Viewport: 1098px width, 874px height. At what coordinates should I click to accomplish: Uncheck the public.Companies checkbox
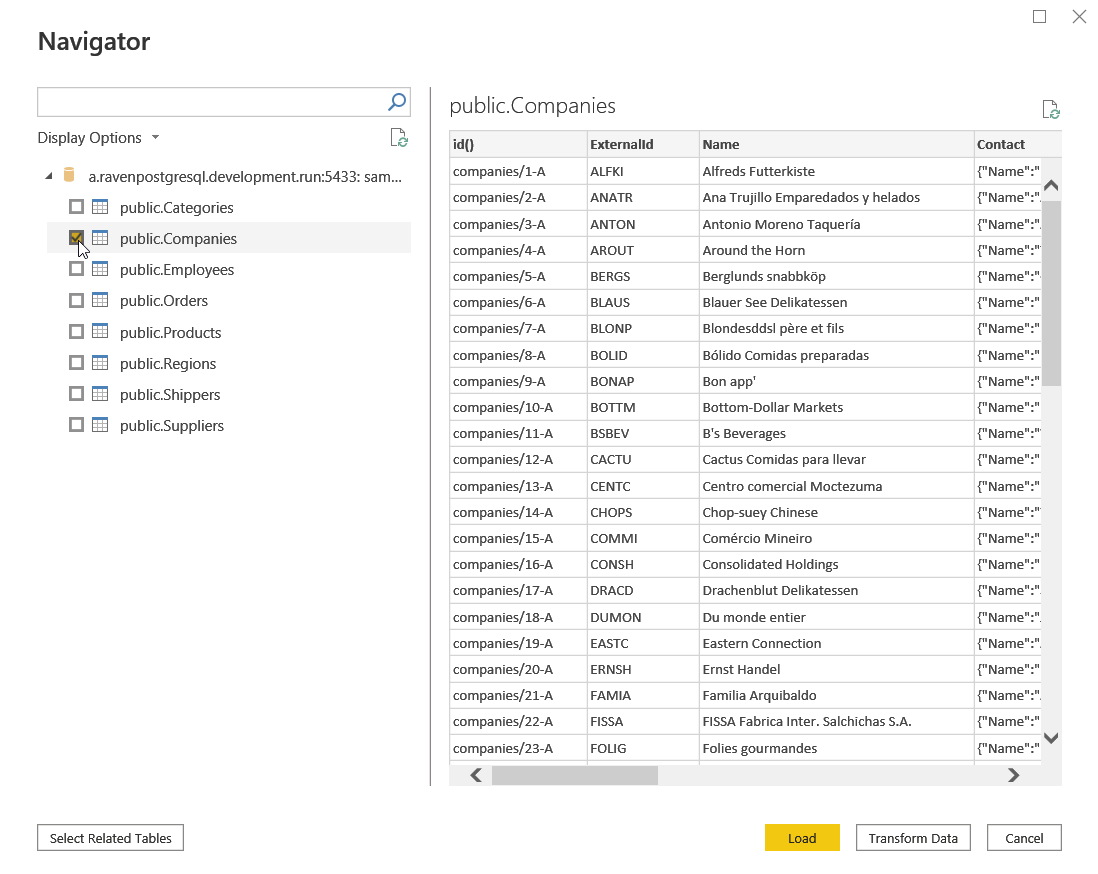(x=76, y=238)
